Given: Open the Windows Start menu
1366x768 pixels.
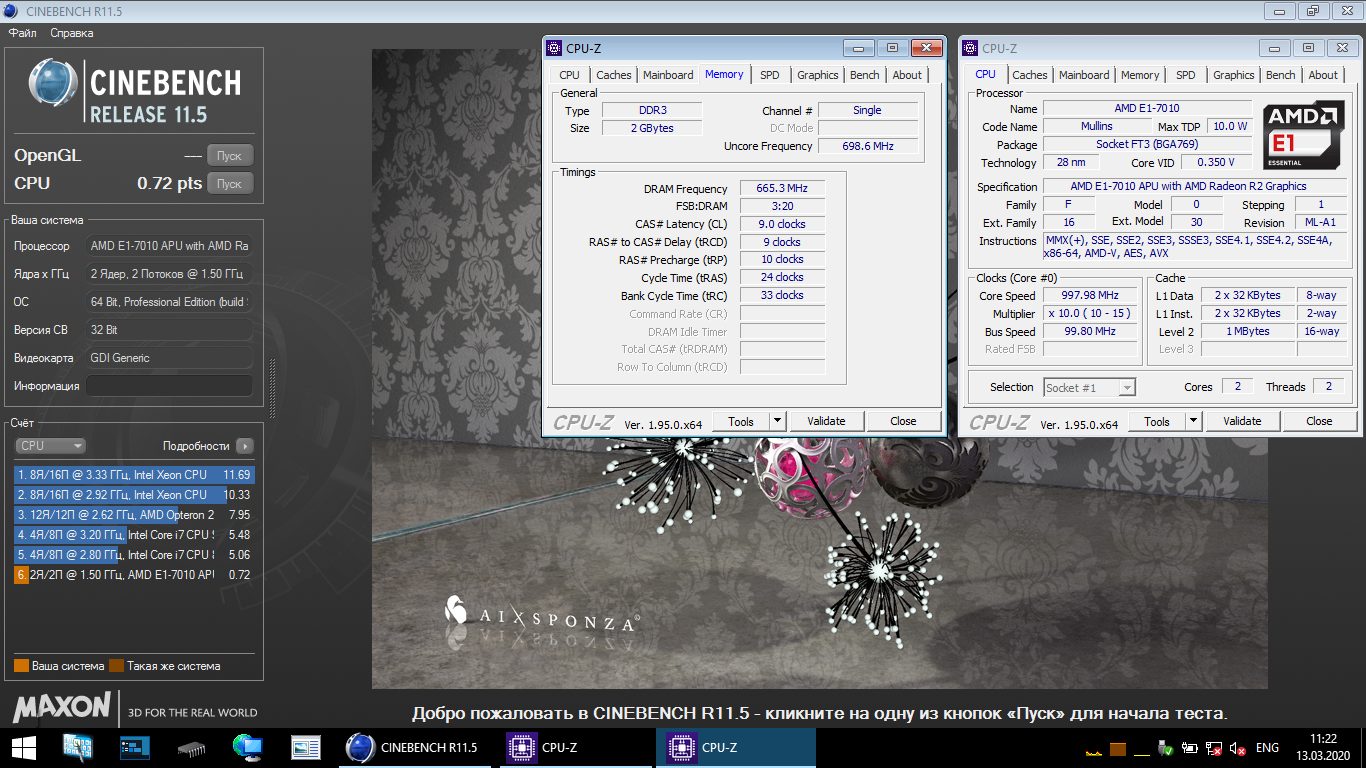Looking at the screenshot, I should click(24, 747).
